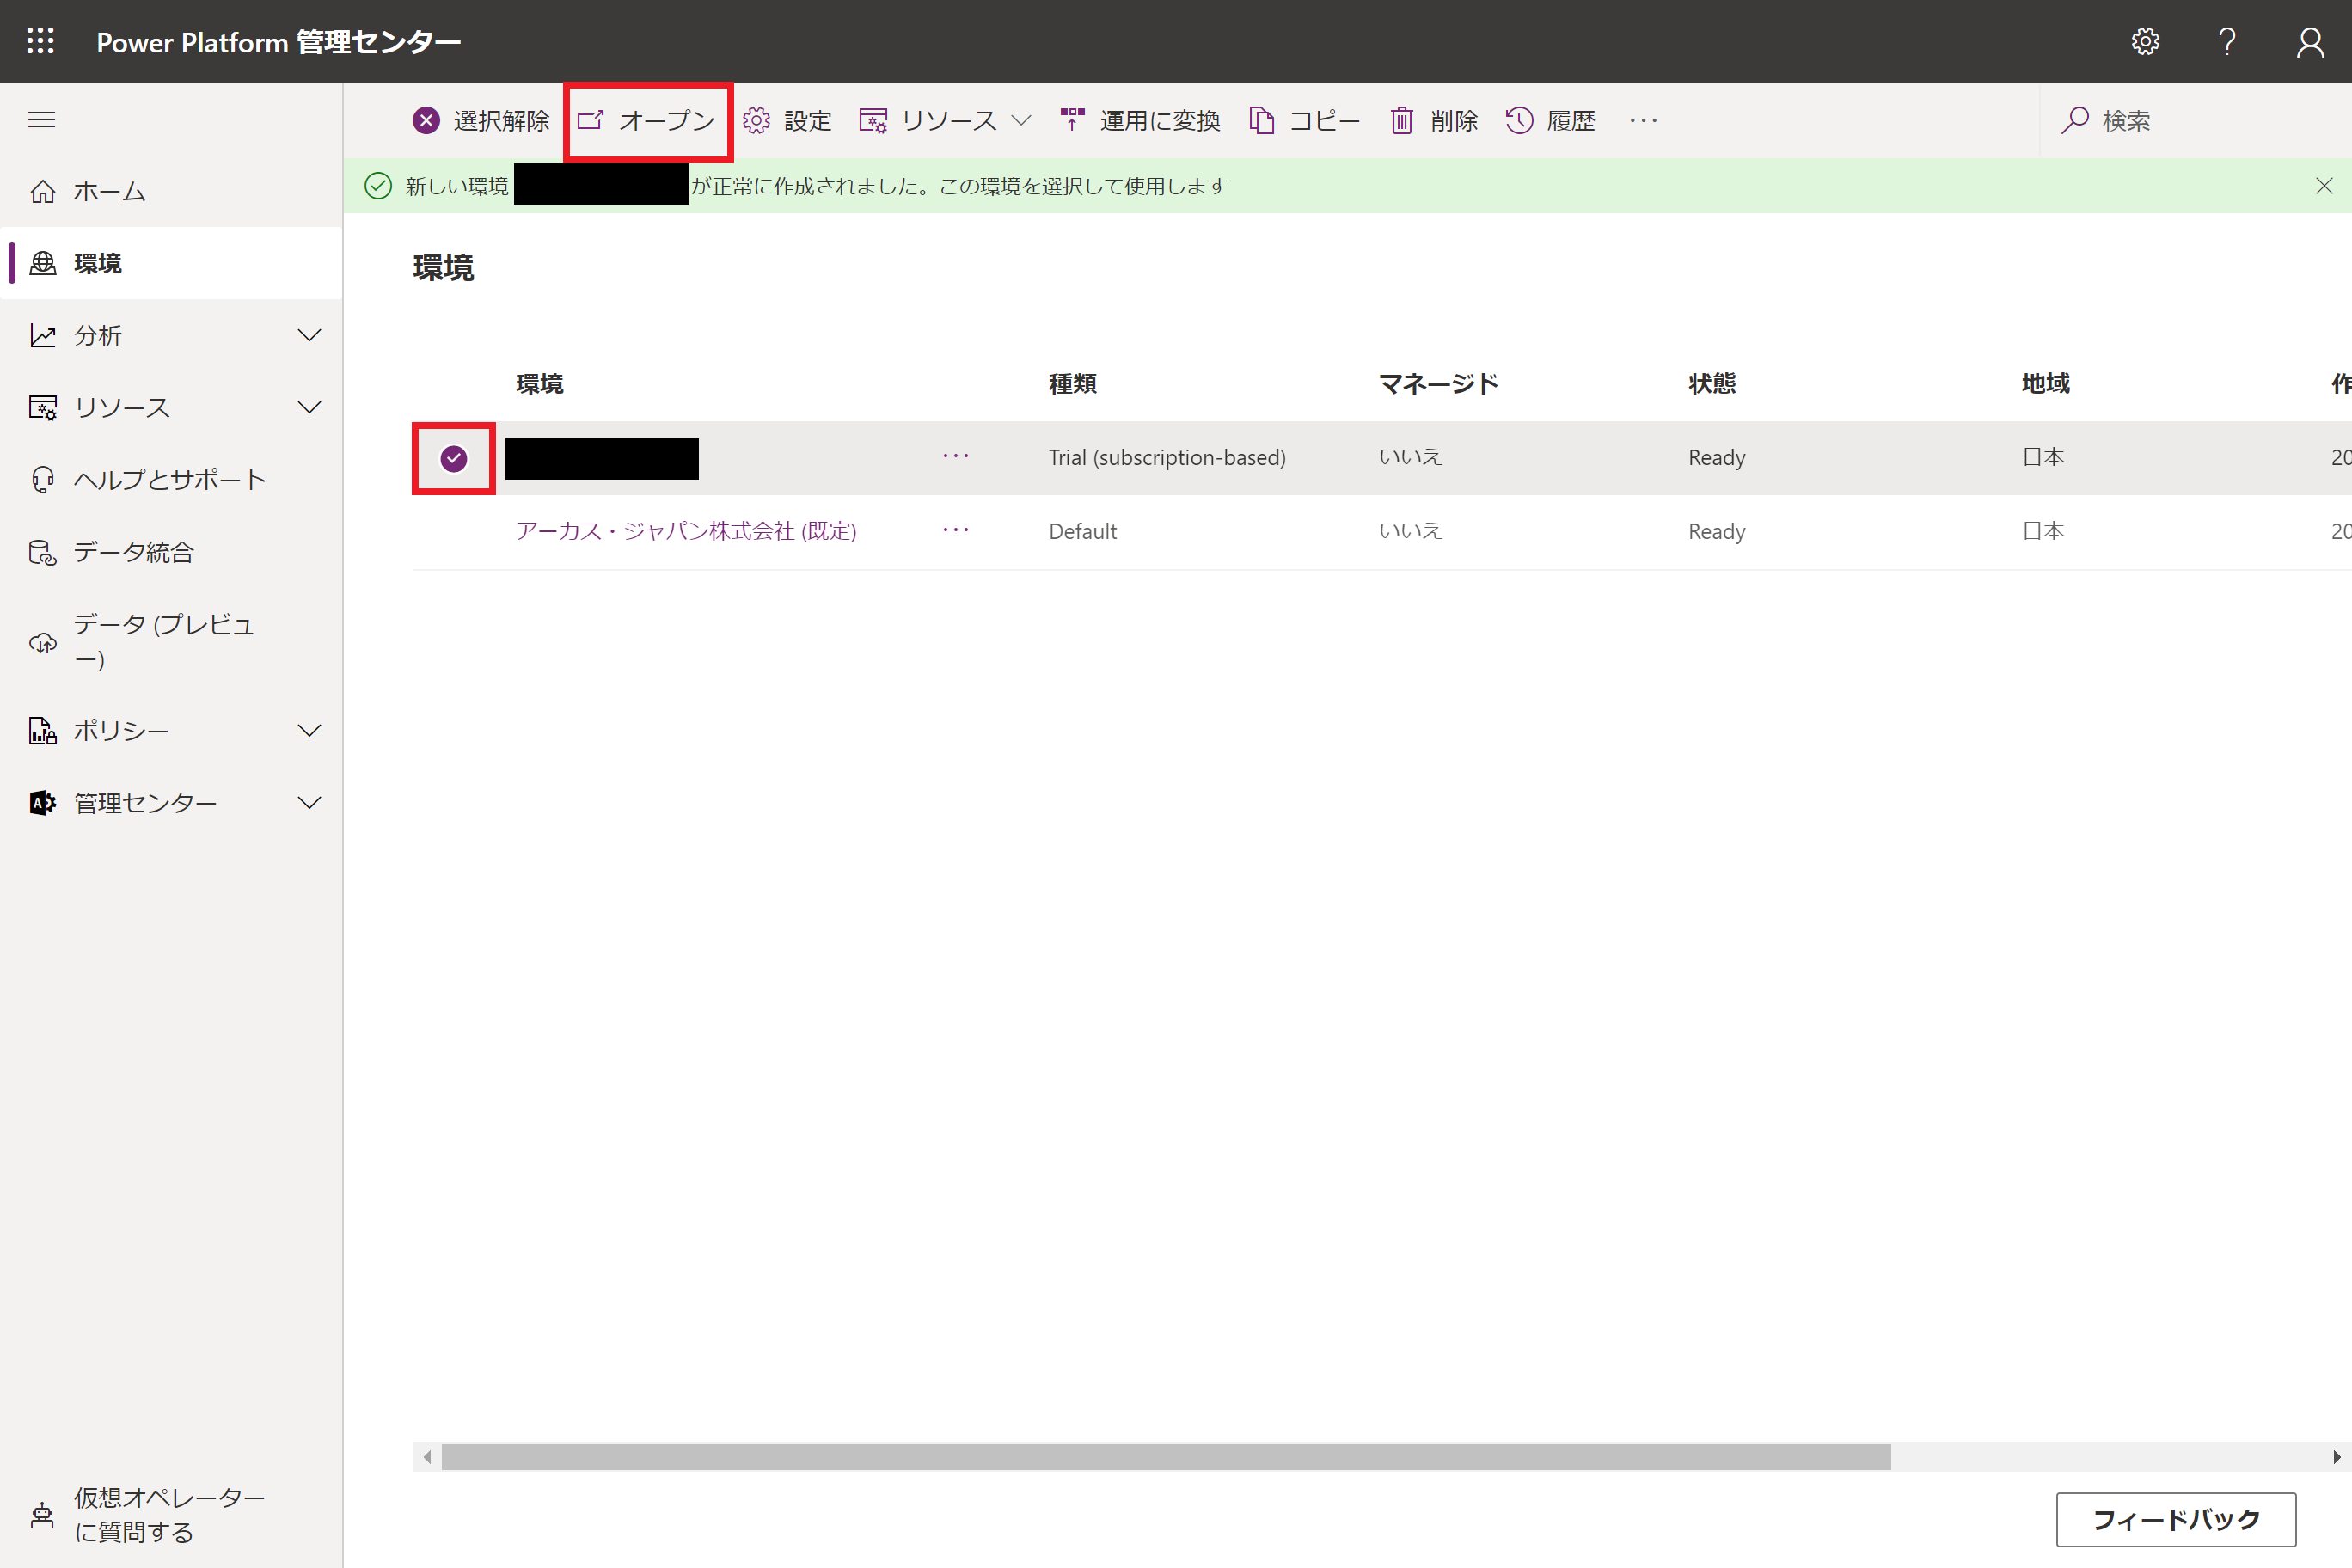
Task: Open データ (プレビュー) in the sidebar
Action: 171,642
